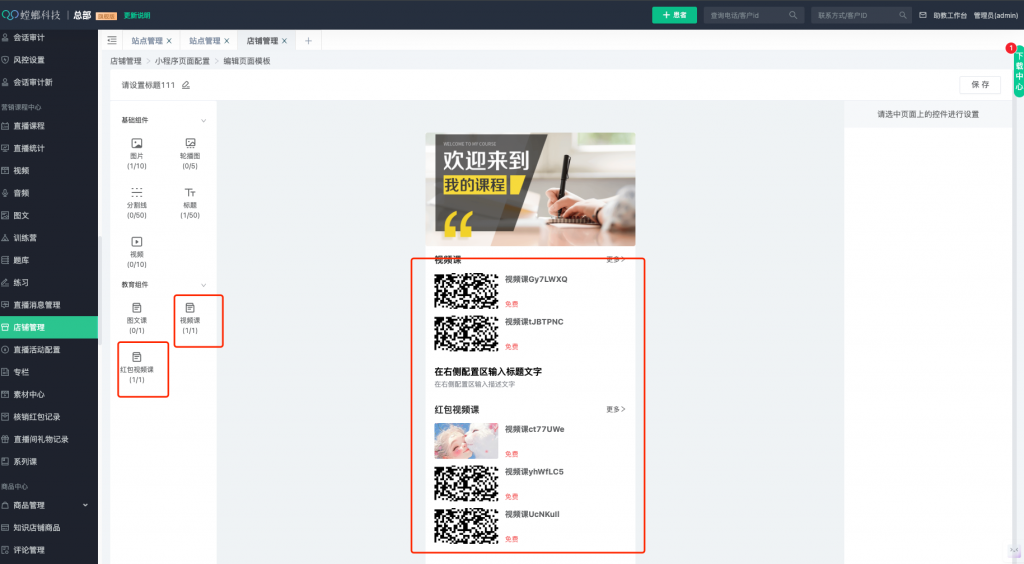Add the 图片 image component

[x=136, y=153]
